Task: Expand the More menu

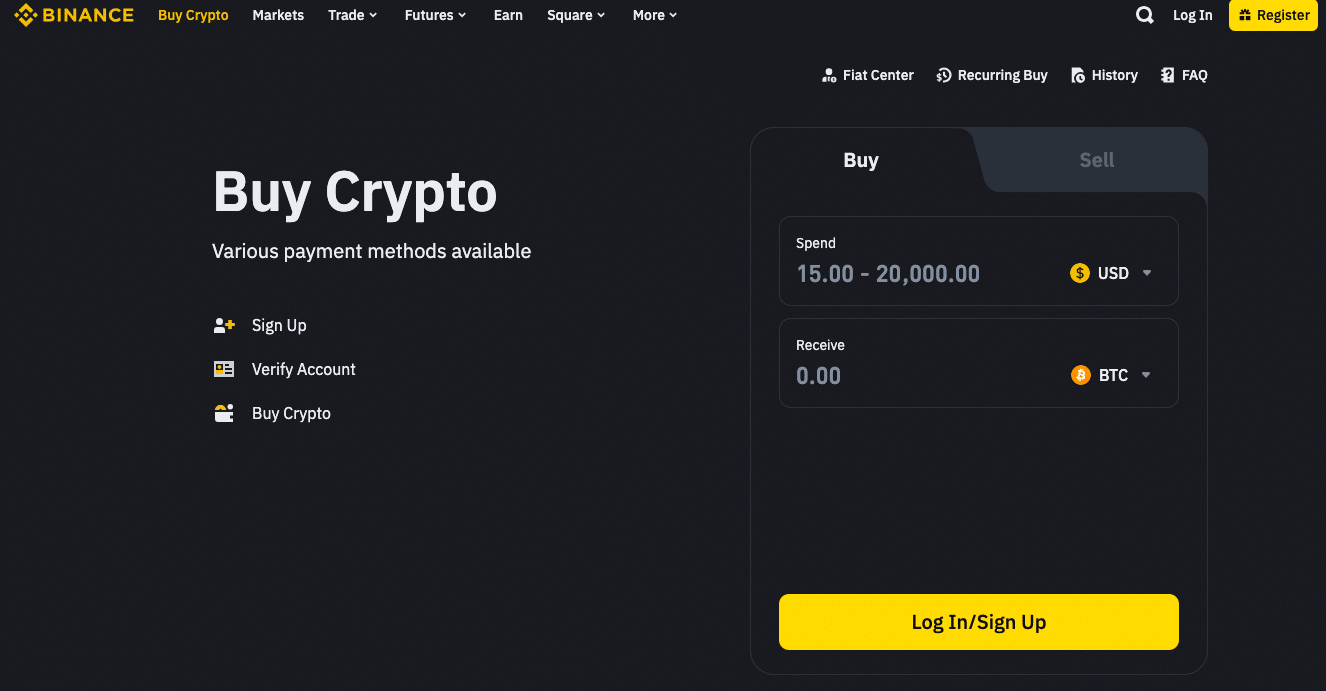Action: [x=655, y=15]
